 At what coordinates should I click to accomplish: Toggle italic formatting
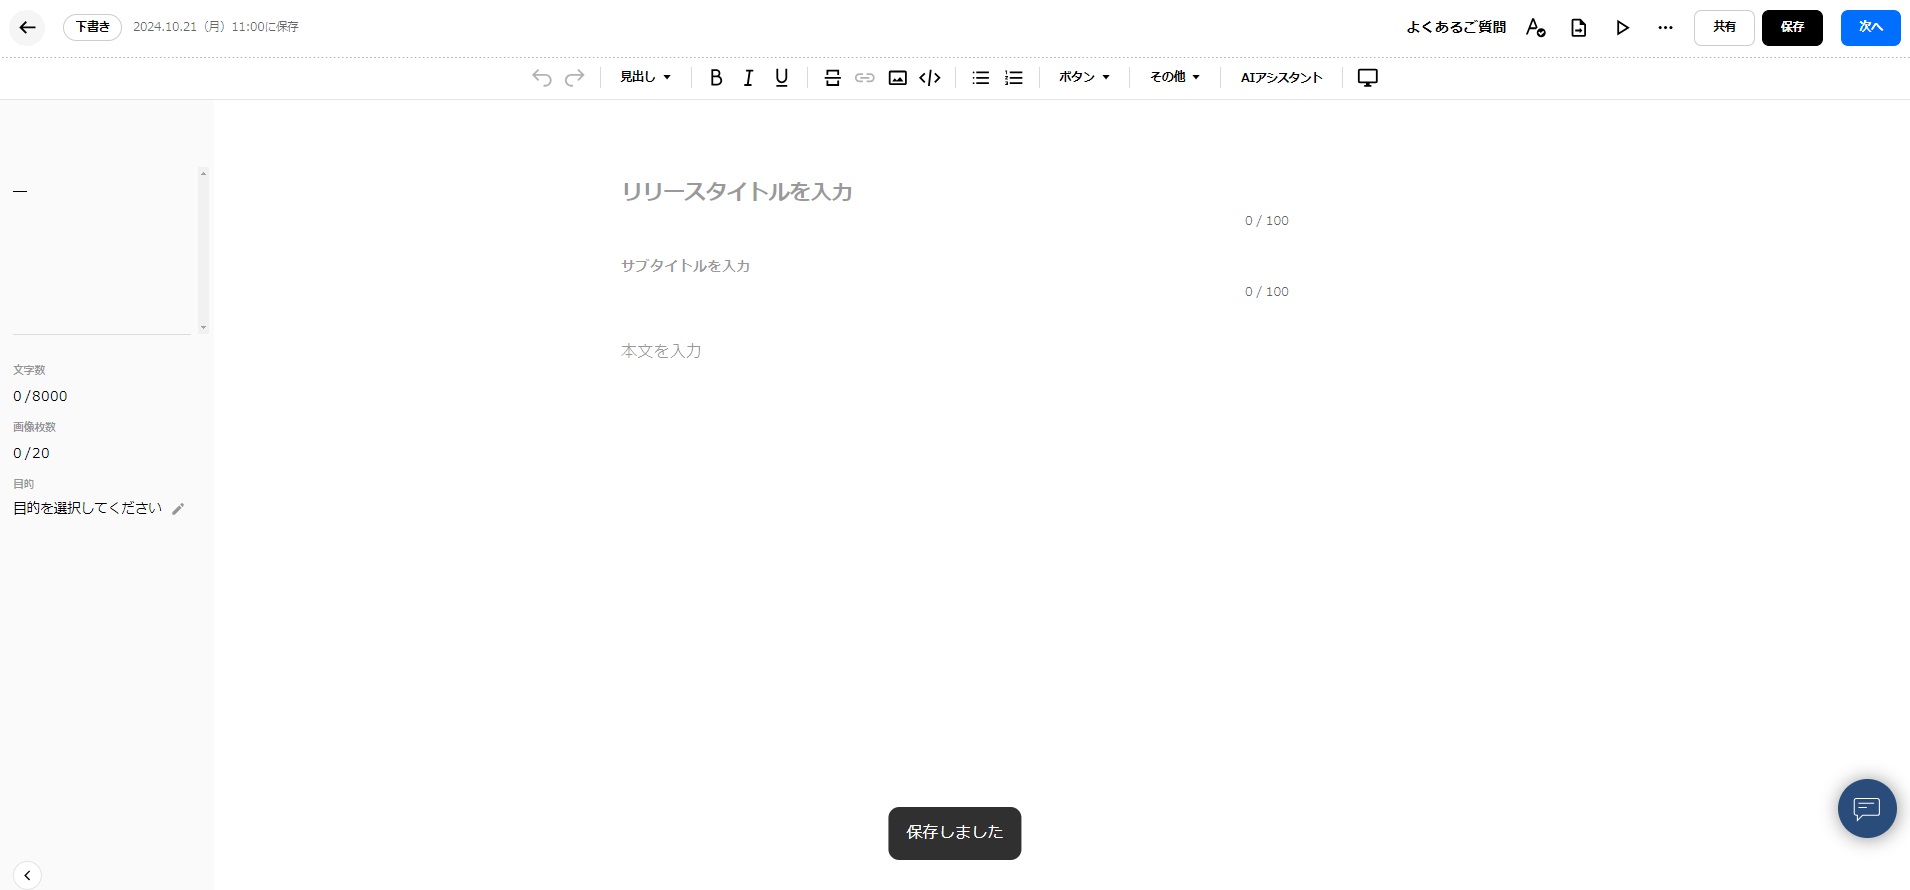click(748, 78)
